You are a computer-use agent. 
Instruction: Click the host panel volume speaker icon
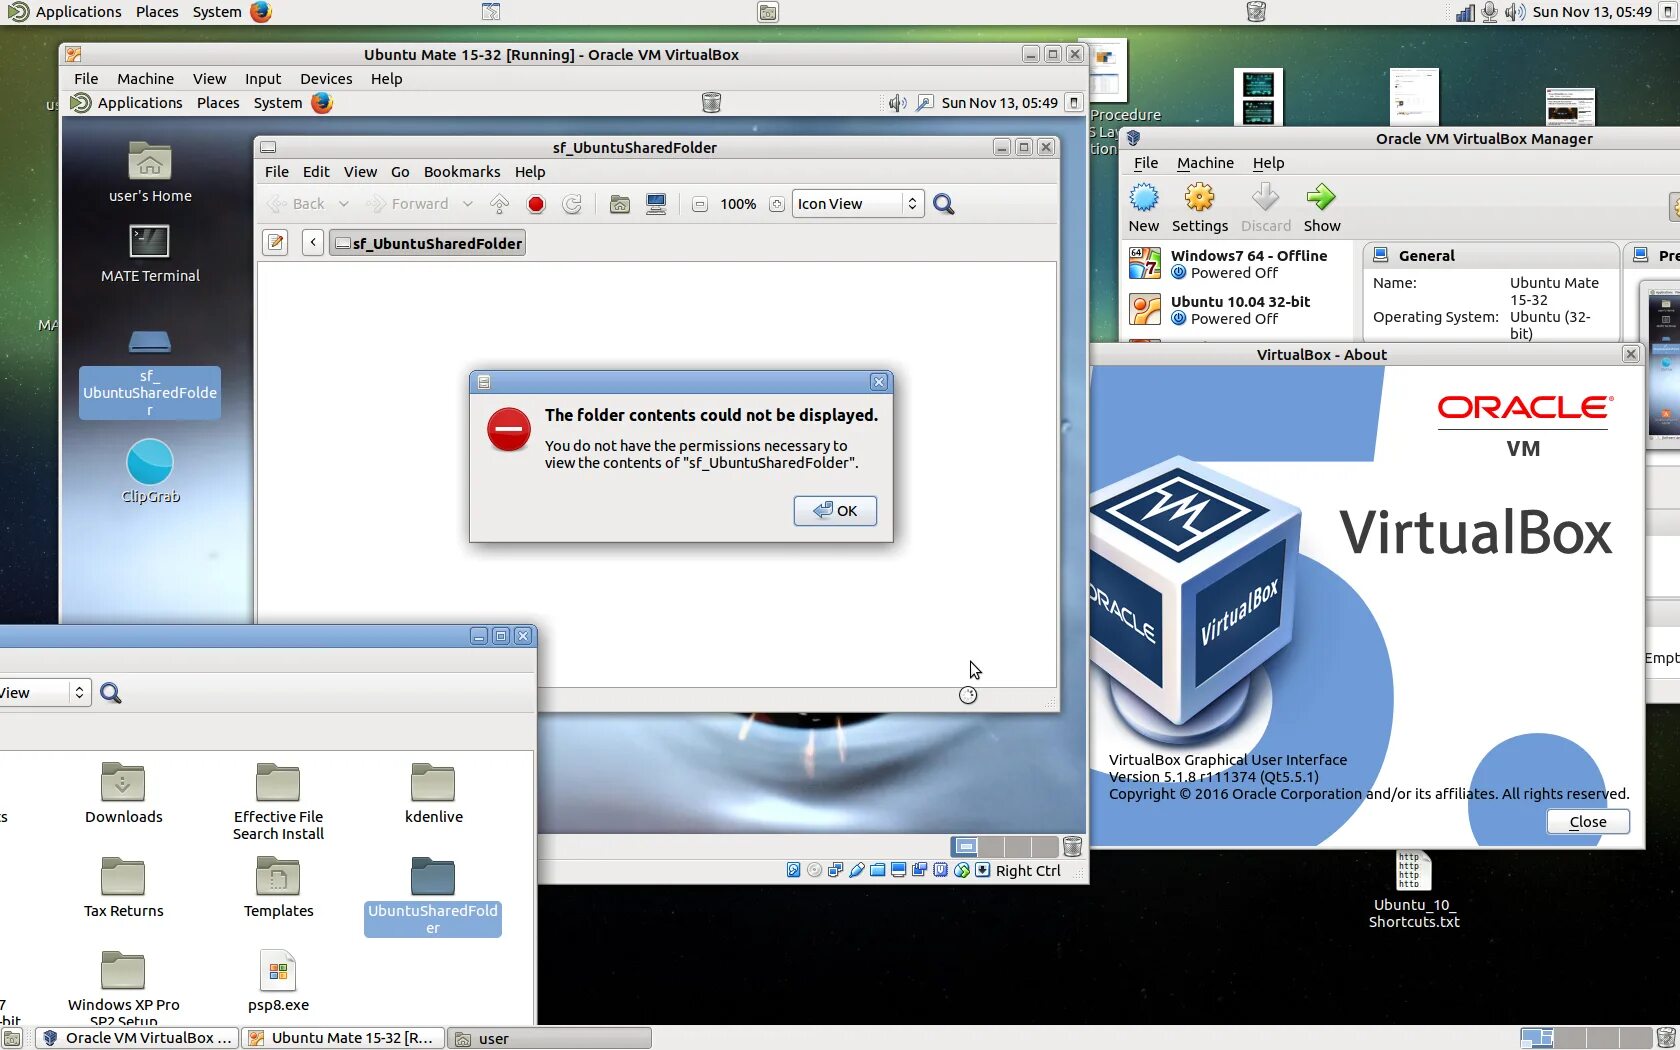pyautogui.click(x=1515, y=12)
